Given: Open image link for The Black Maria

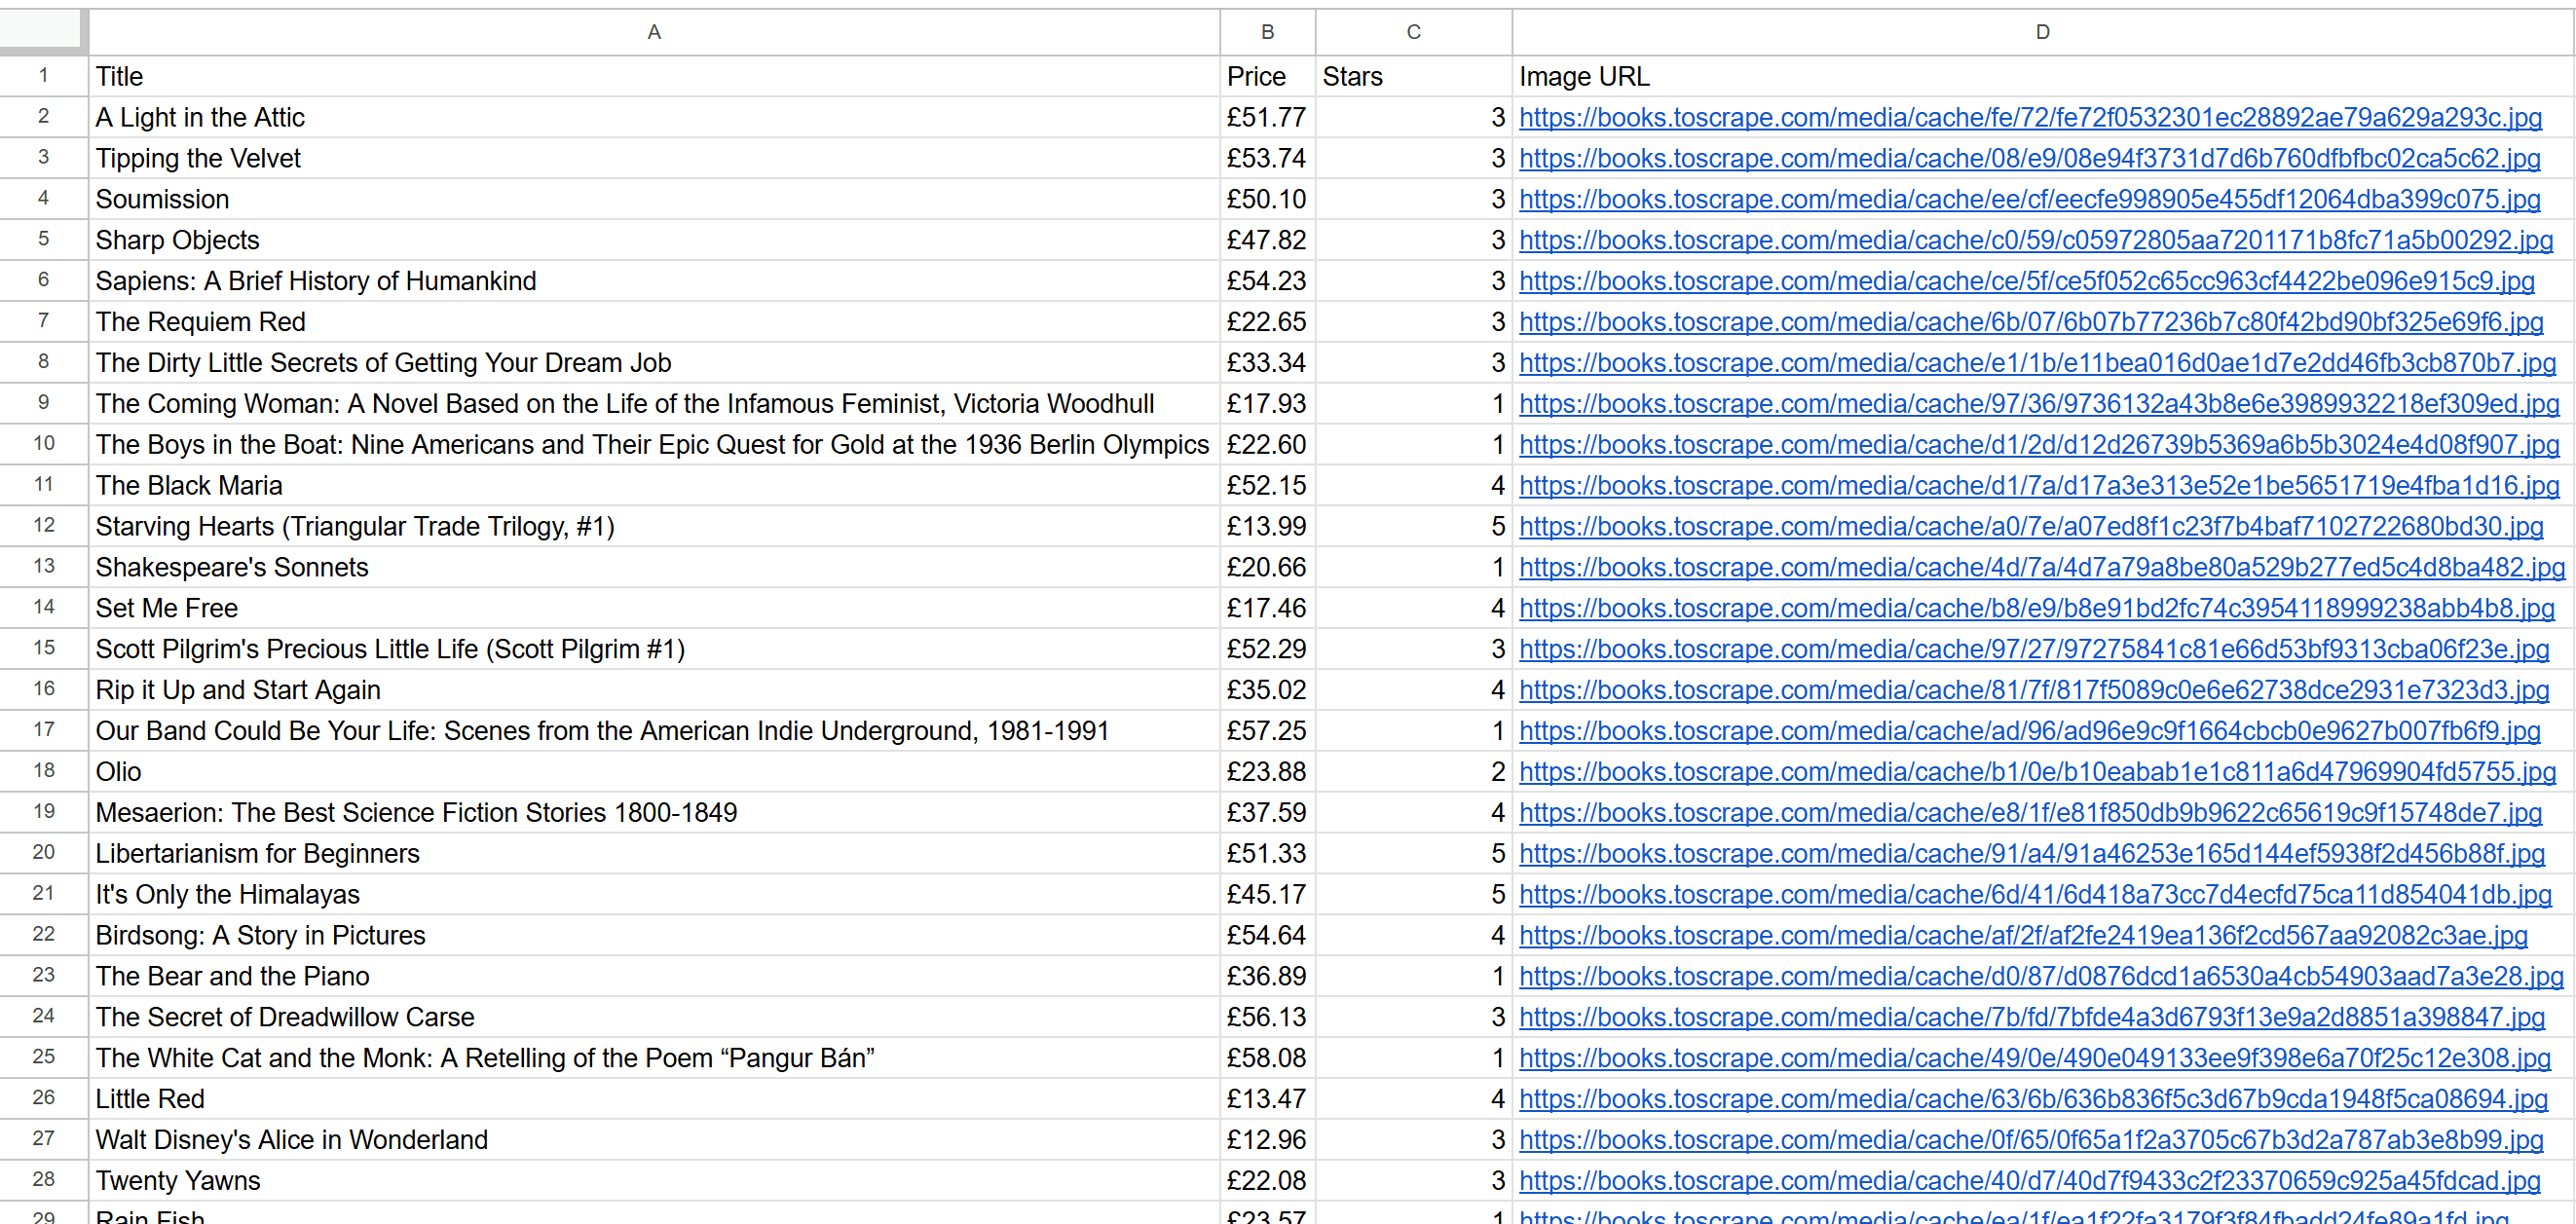Looking at the screenshot, I should click(x=2038, y=486).
